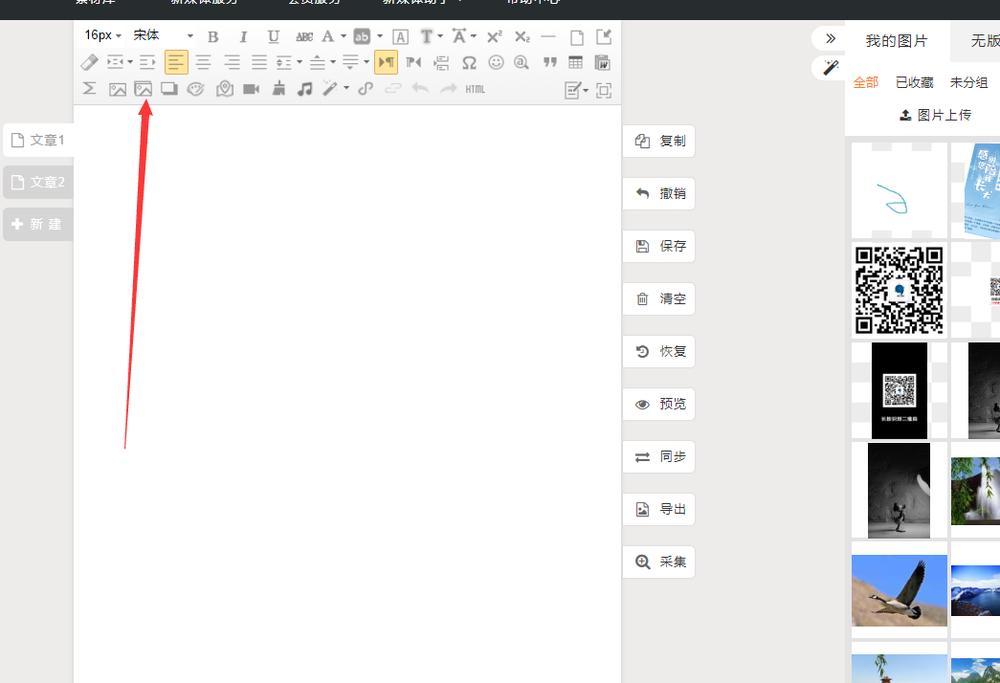The height and width of the screenshot is (683, 1000).
Task: Click the 保存 save button
Action: pos(659,246)
